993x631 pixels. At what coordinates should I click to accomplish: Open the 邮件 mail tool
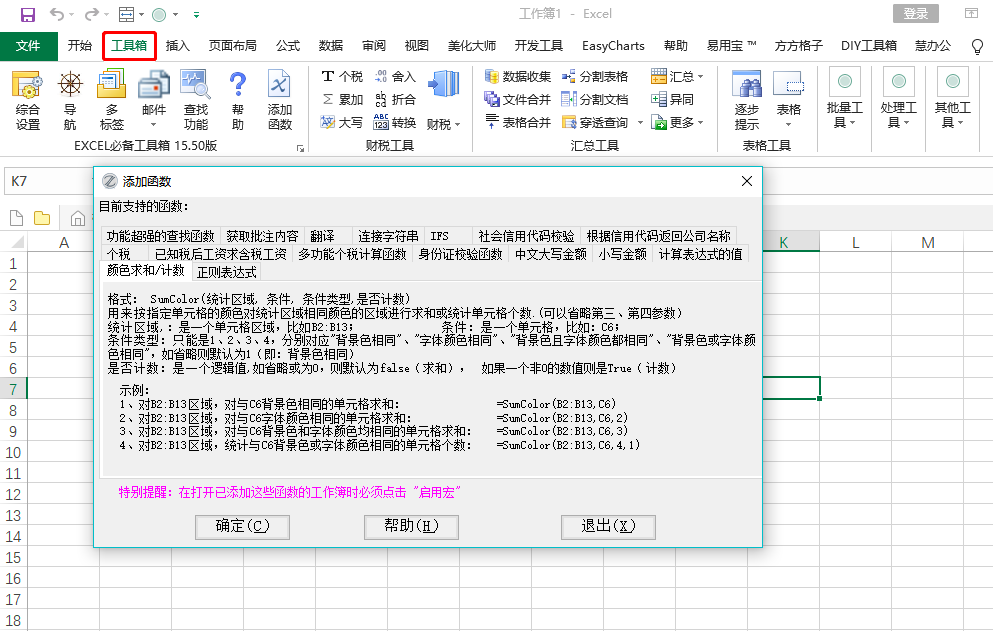click(x=154, y=93)
